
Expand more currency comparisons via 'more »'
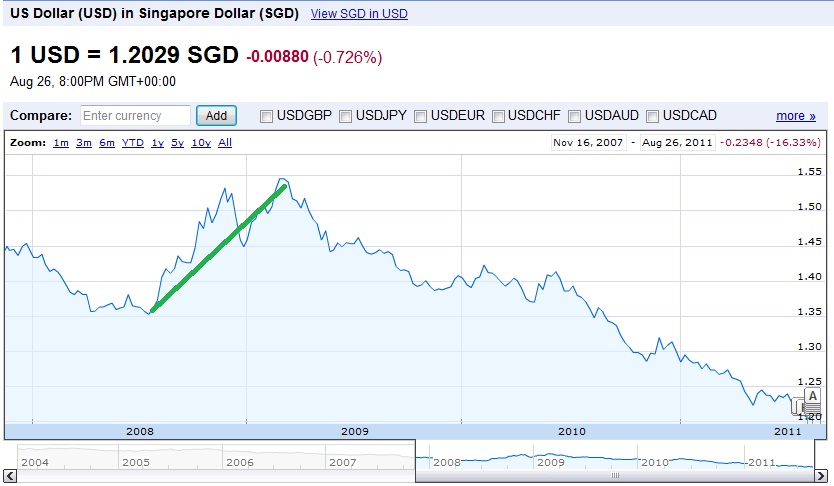[795, 116]
